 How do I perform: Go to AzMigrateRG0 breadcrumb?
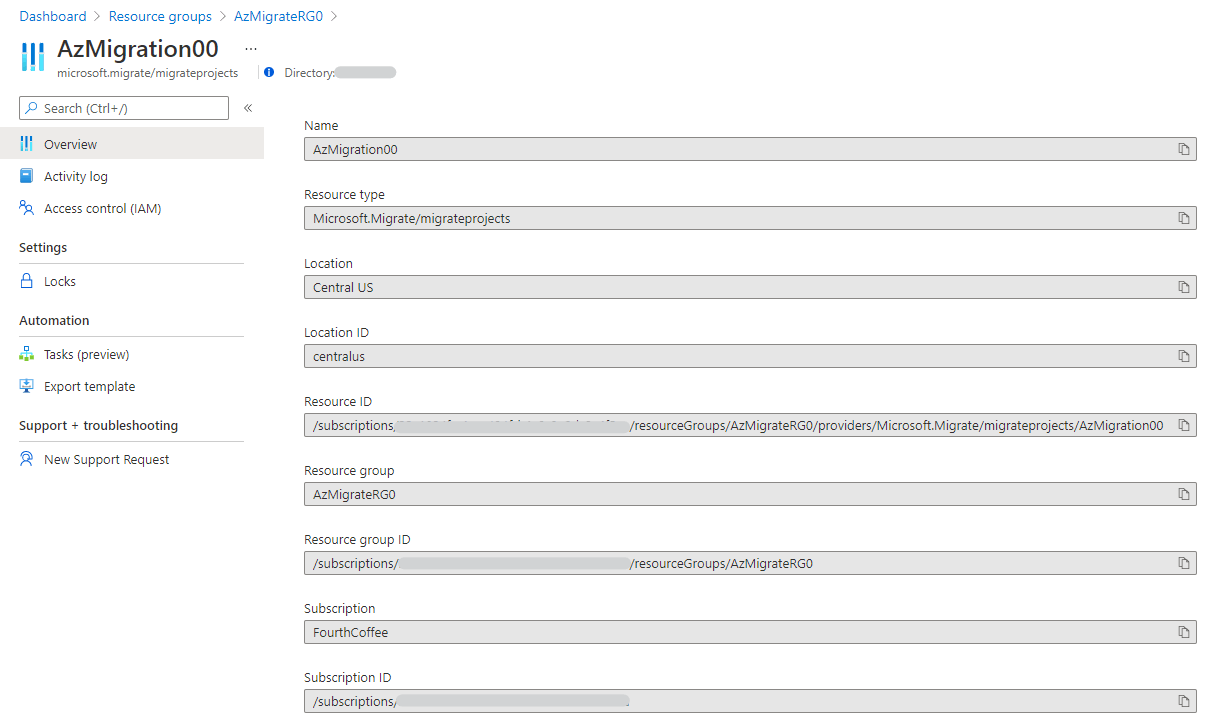(x=278, y=16)
